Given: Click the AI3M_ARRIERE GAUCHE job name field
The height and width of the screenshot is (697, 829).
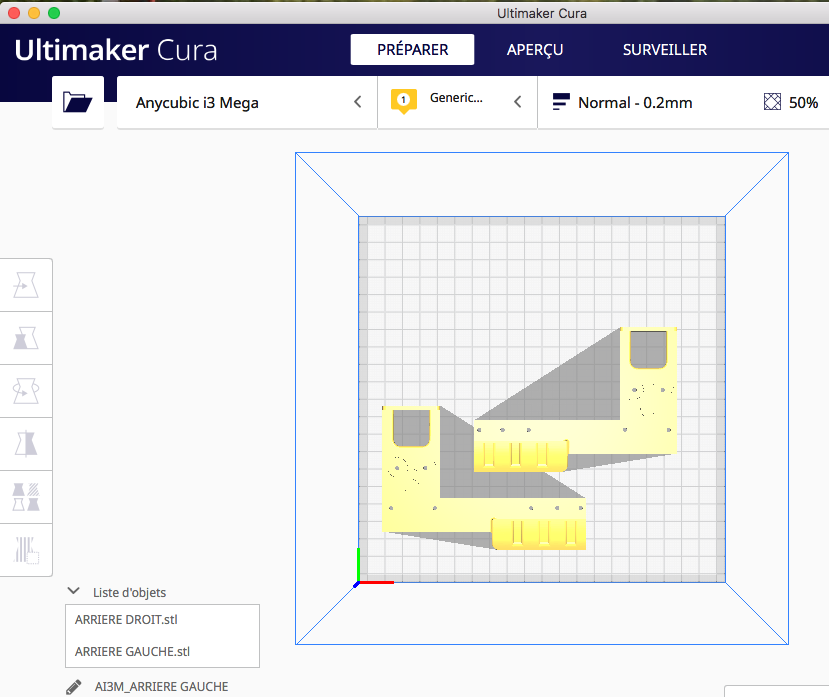Looking at the screenshot, I should point(161,687).
